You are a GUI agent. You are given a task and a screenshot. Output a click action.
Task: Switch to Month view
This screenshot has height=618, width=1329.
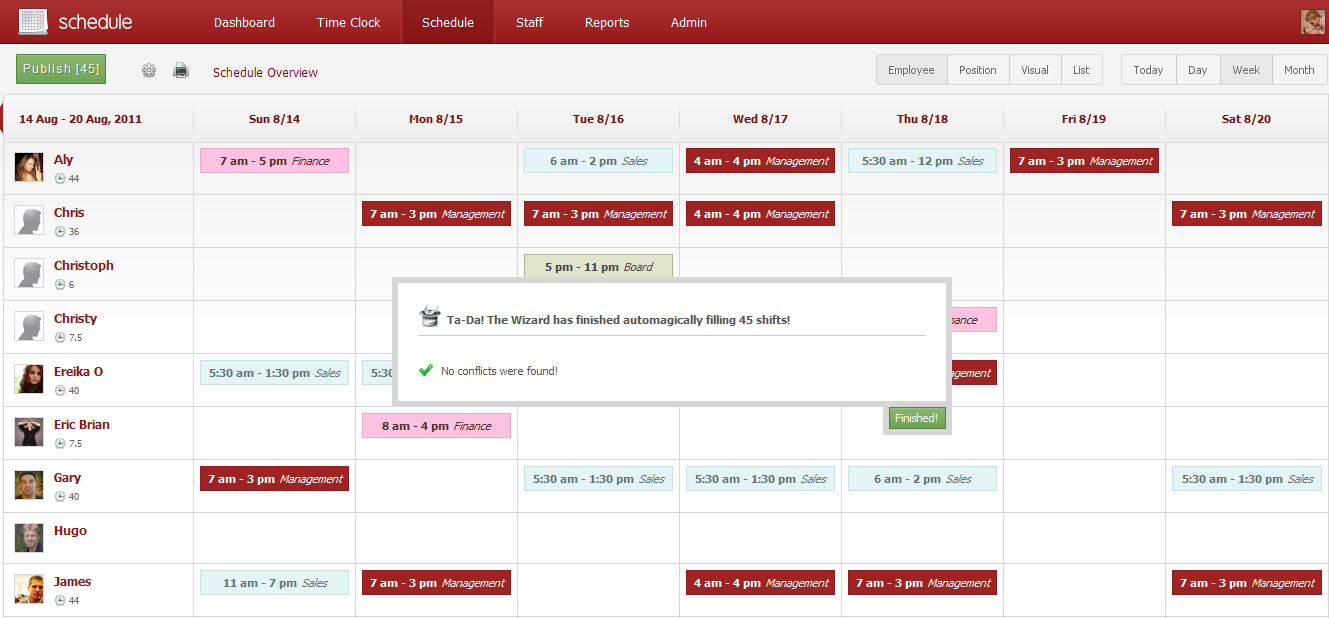[x=1299, y=70]
